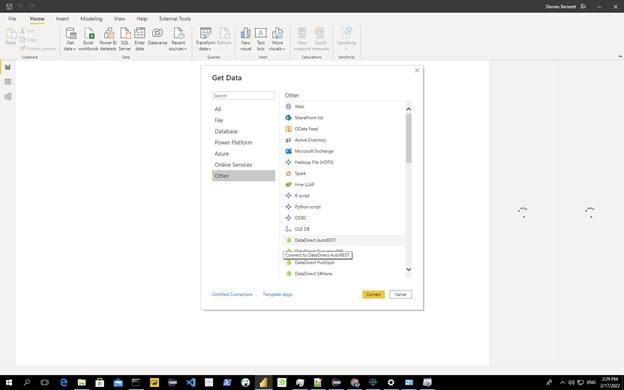This screenshot has height=390, width=624.
Task: Open Visual Studio Code from the taskbar
Action: pyautogui.click(x=191, y=382)
